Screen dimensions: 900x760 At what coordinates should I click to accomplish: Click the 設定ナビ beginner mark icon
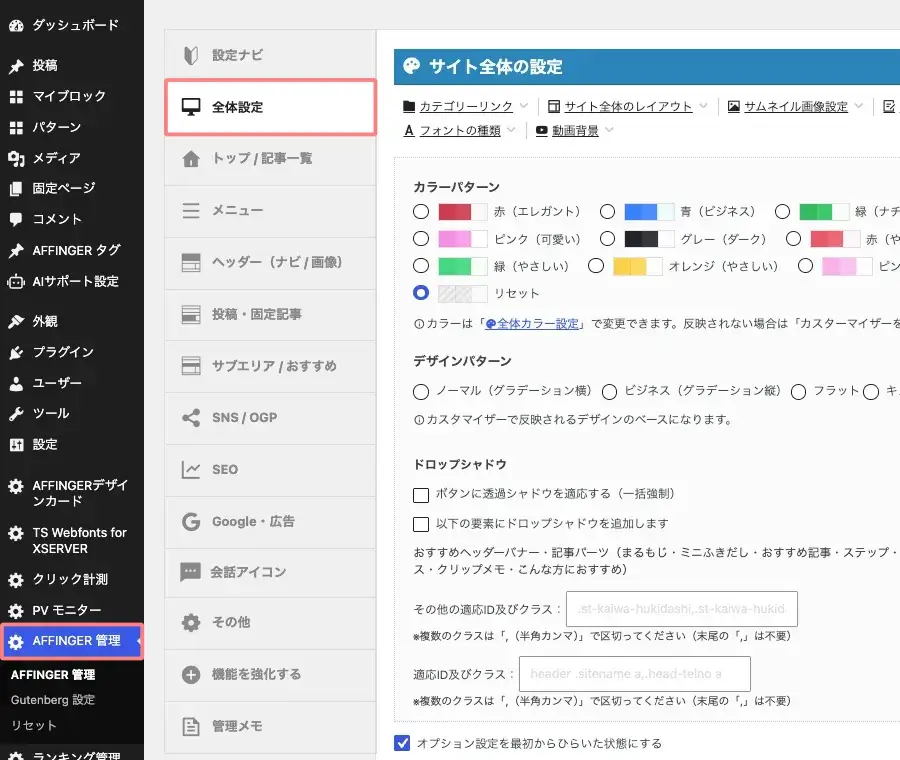tap(191, 55)
